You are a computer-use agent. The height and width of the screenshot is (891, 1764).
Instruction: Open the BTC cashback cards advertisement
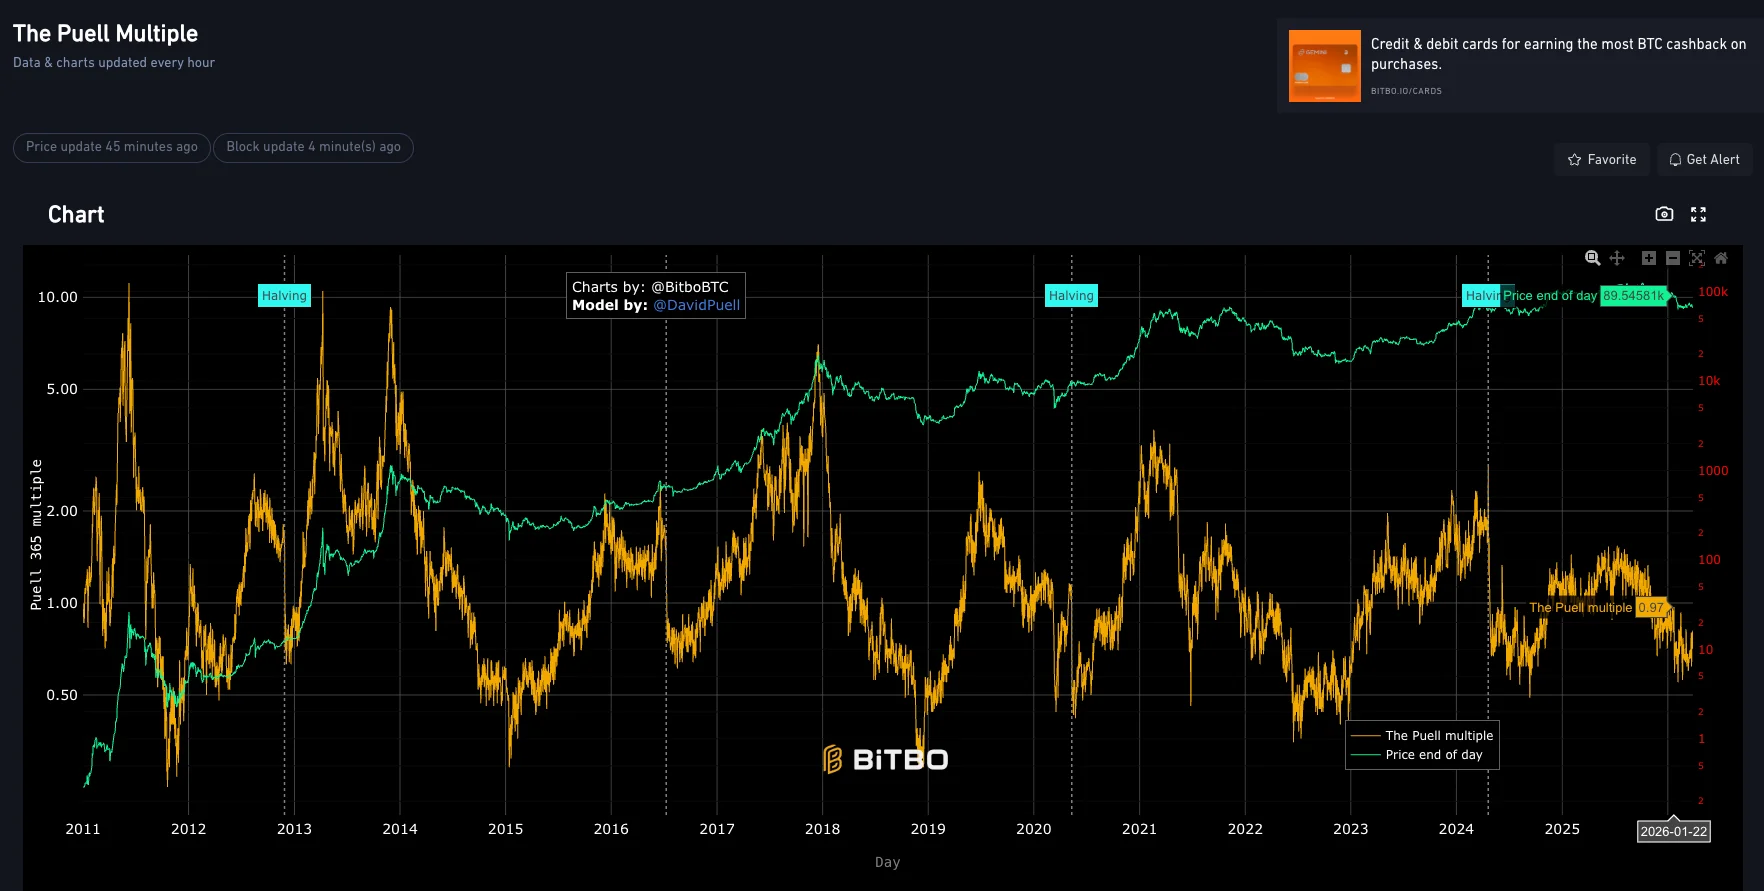click(1557, 54)
